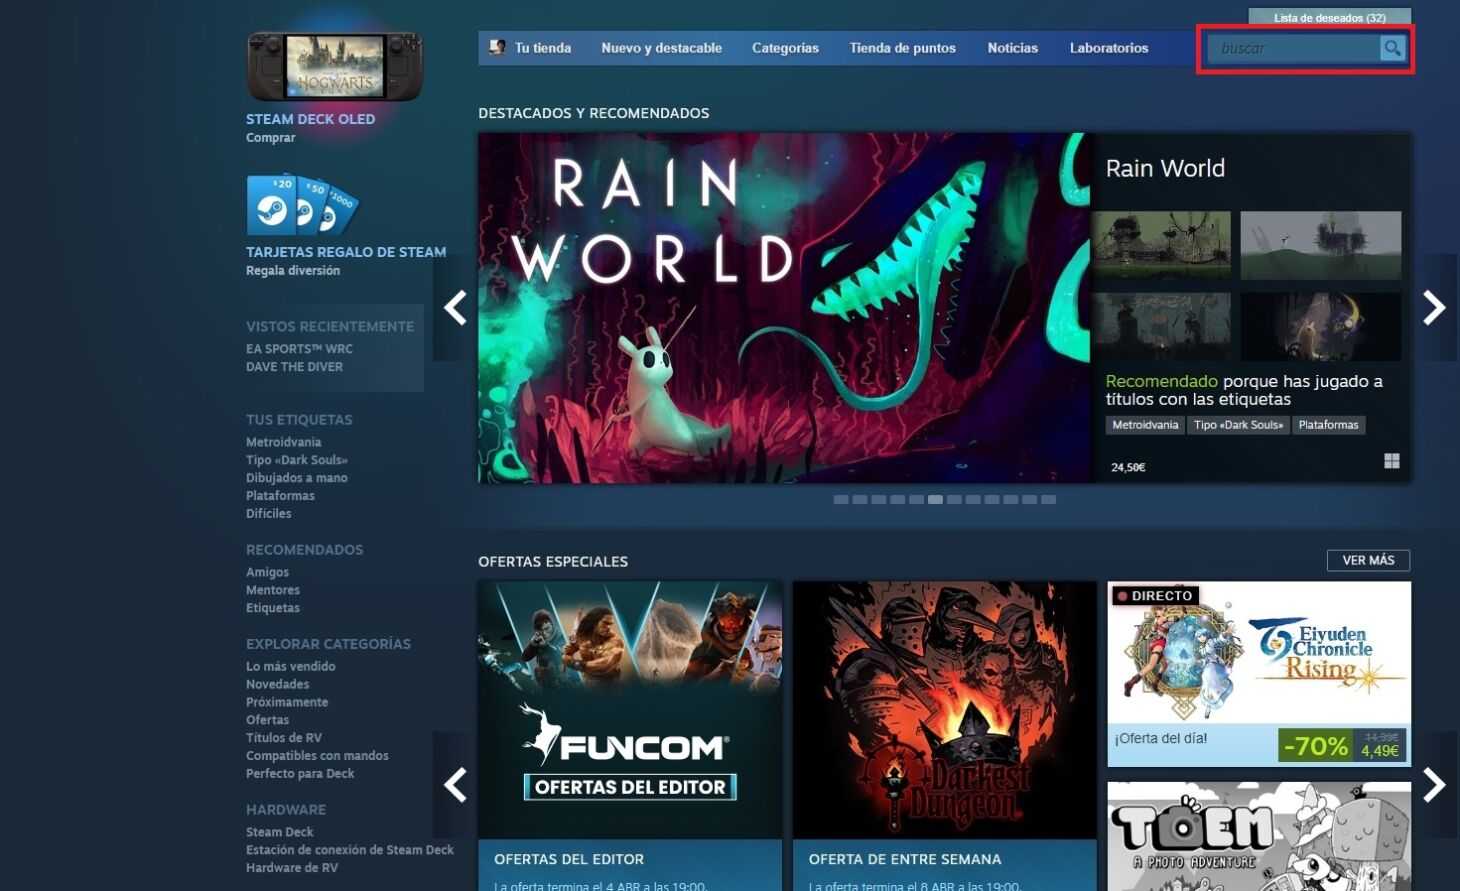Image resolution: width=1460 pixels, height=891 pixels.
Task: Click the Rain World banner artwork
Action: pos(784,308)
